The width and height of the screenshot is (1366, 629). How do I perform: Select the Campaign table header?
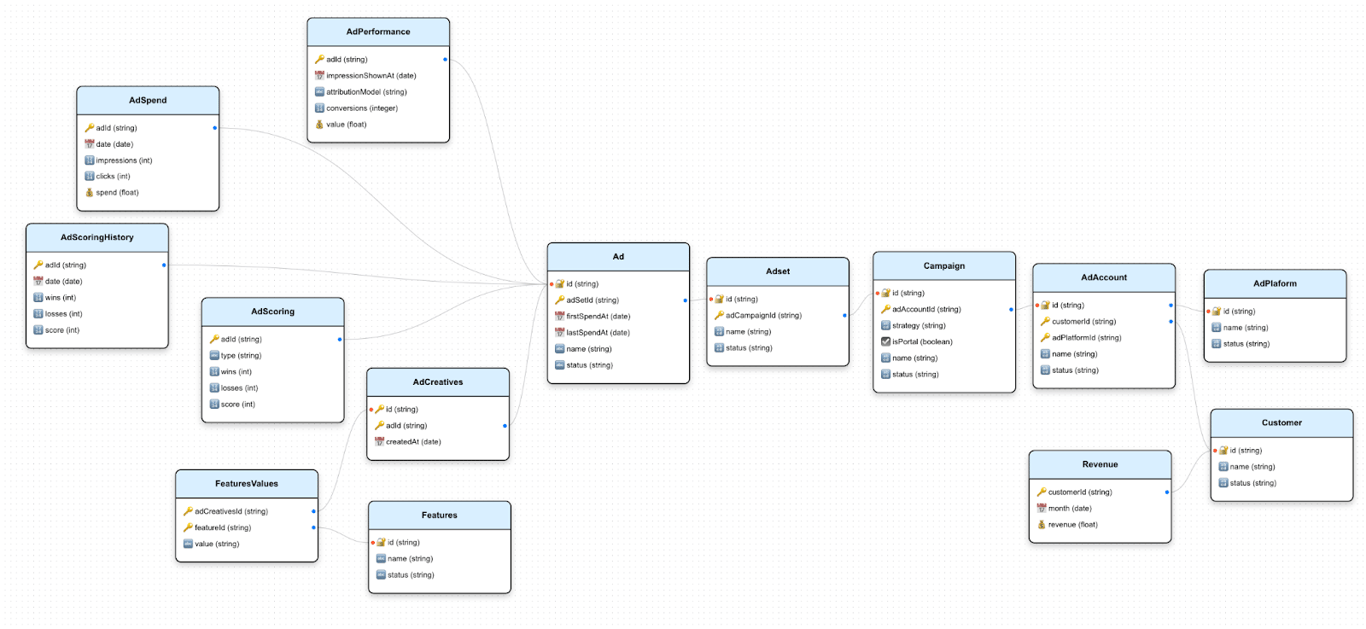(944, 266)
